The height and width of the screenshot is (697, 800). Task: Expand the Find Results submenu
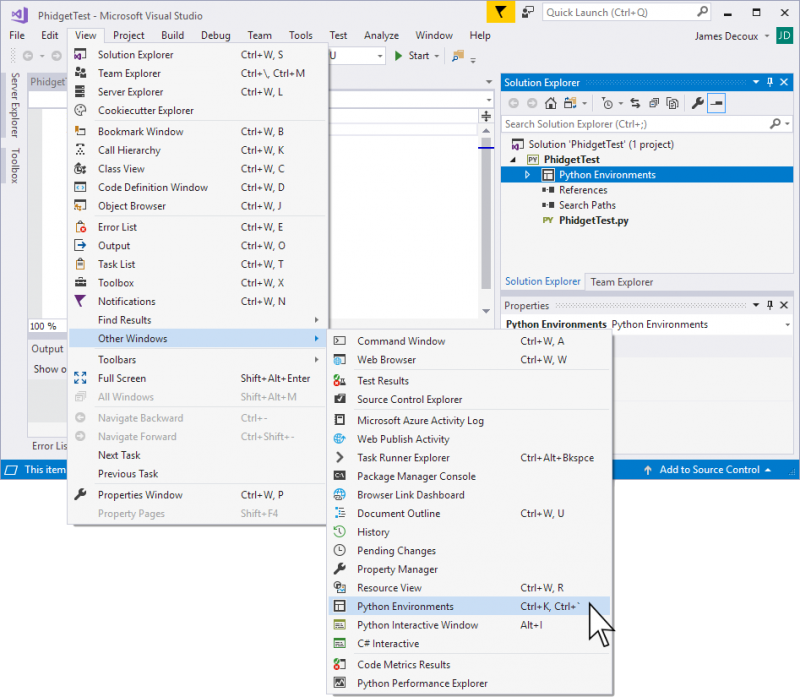316,320
